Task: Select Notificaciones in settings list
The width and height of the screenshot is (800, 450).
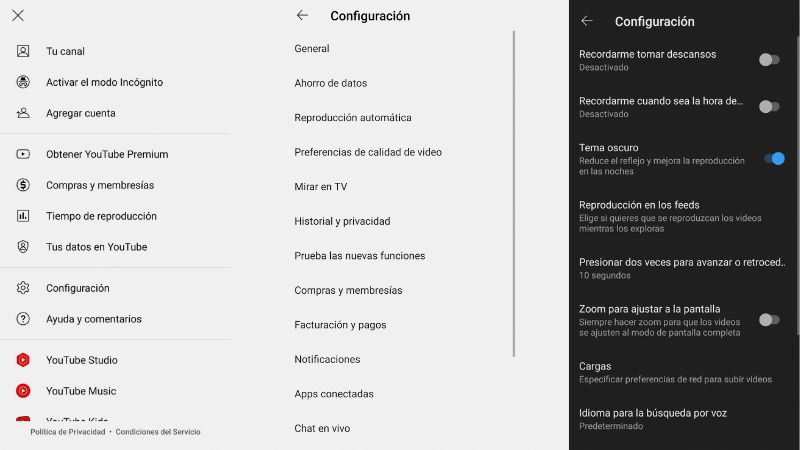Action: click(x=327, y=359)
